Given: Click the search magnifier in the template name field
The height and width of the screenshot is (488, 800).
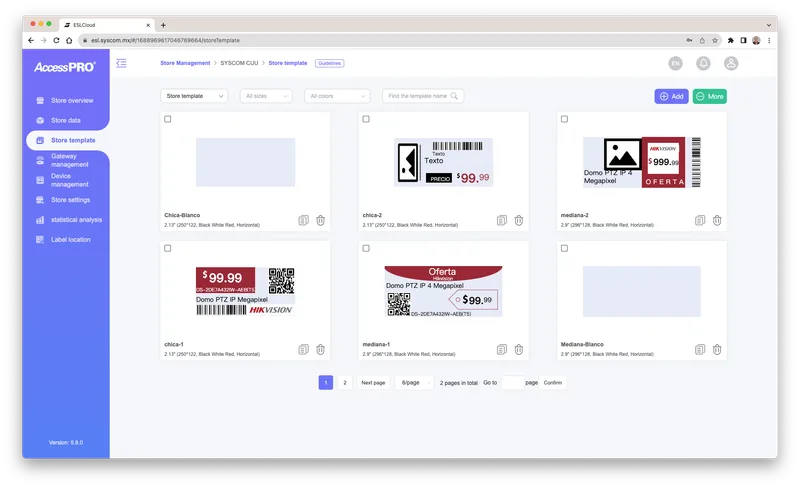Looking at the screenshot, I should (454, 96).
